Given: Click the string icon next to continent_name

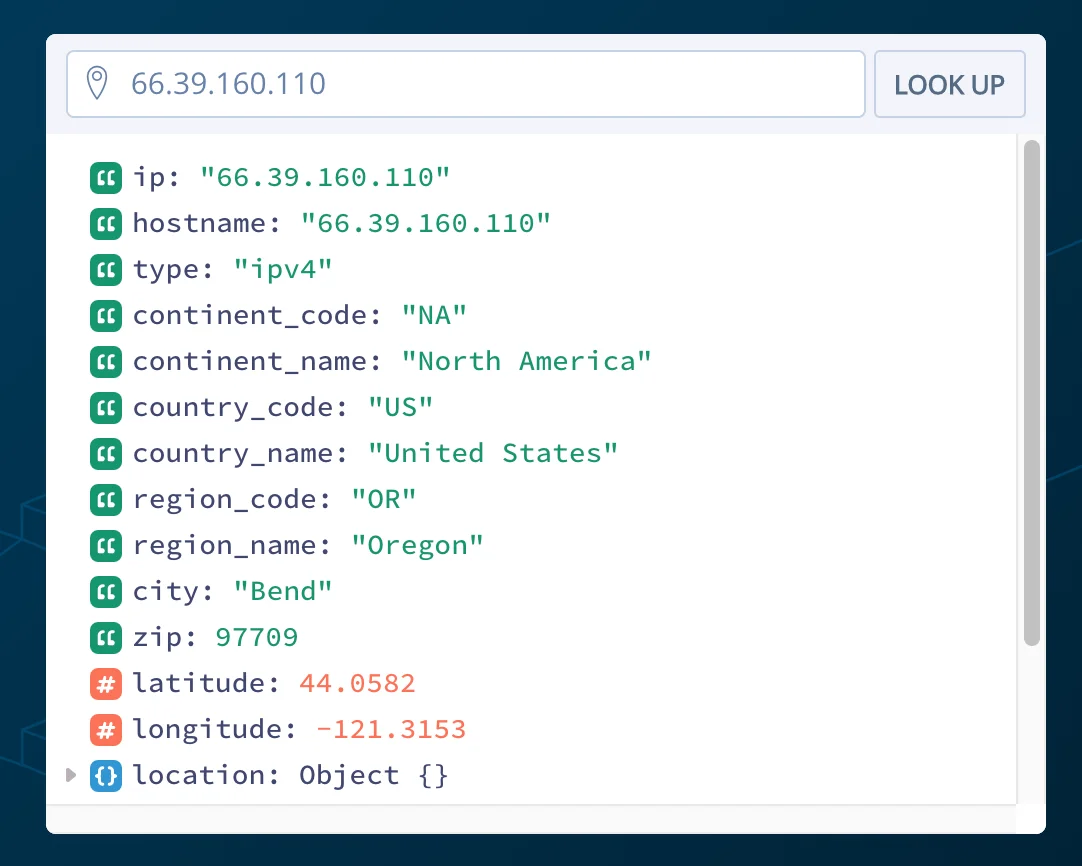Looking at the screenshot, I should pos(106,362).
